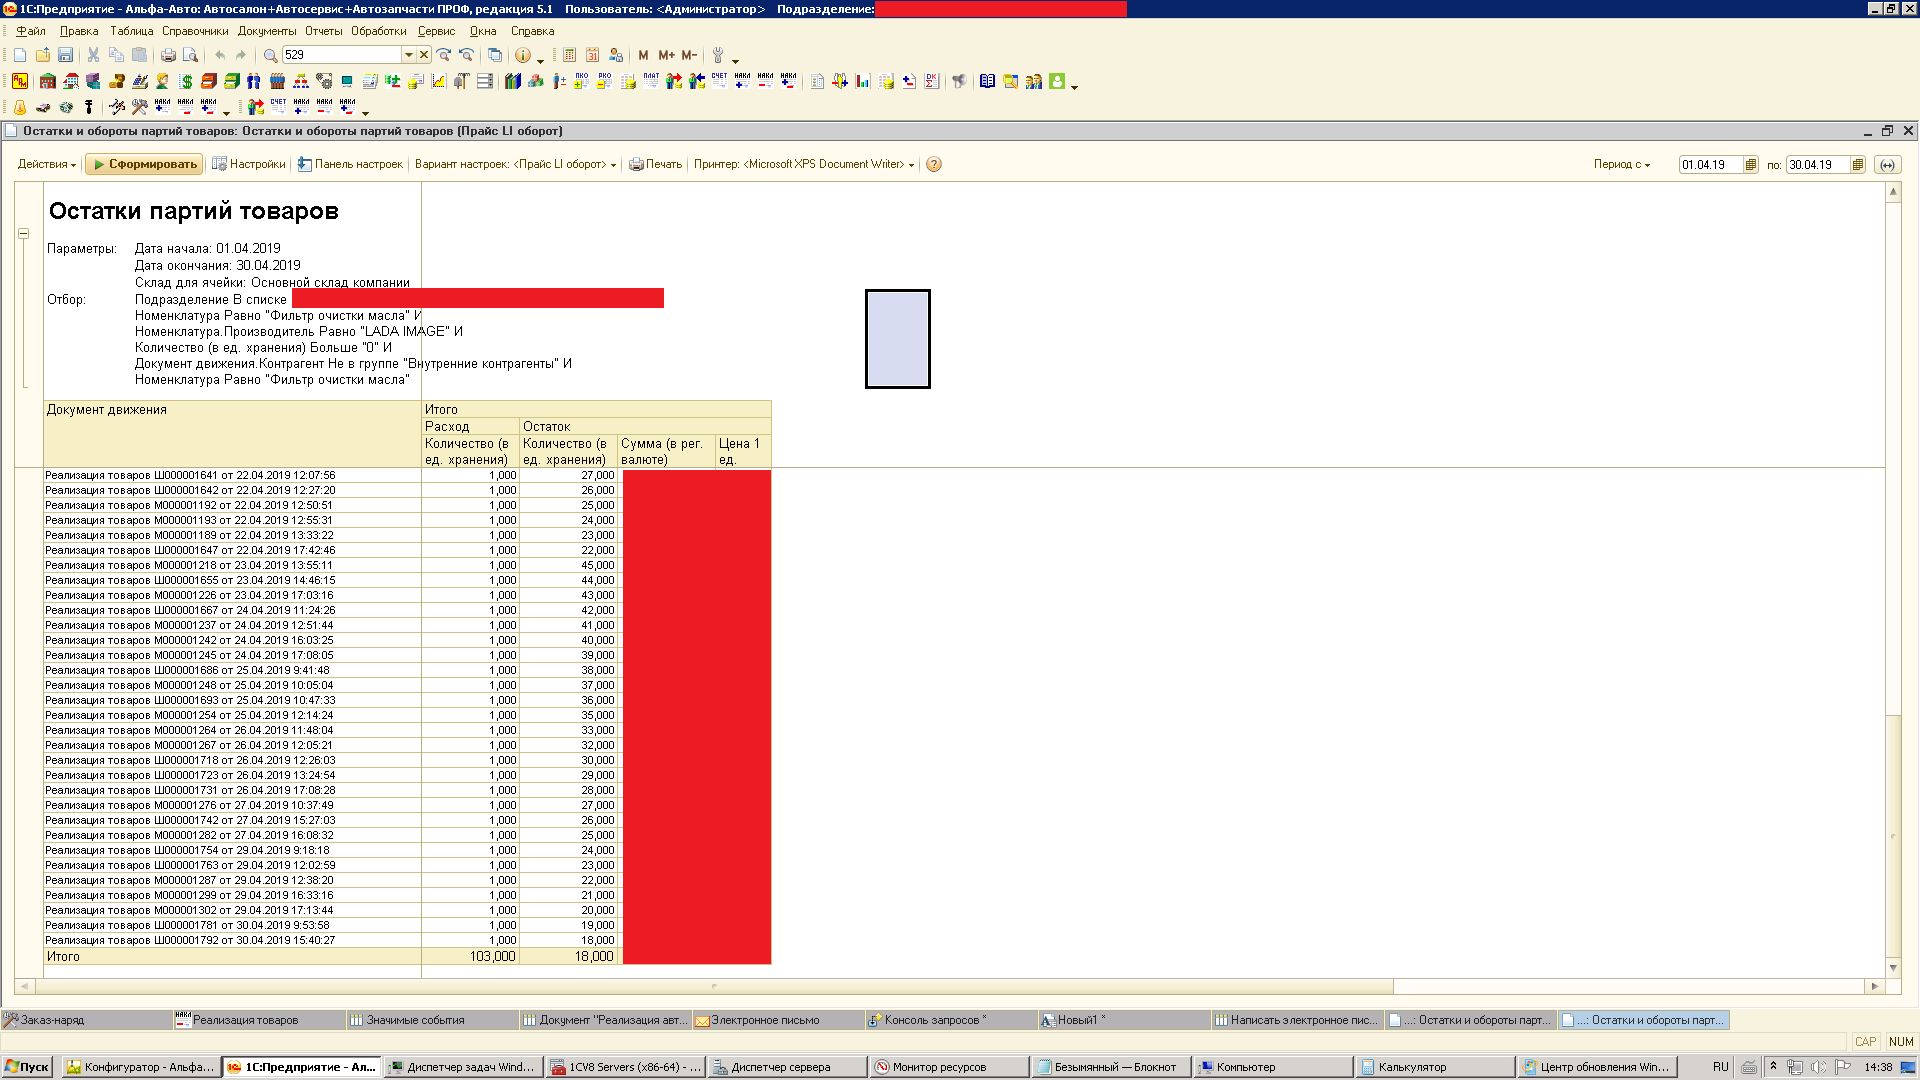Click the ПКО cash receipt icon
Viewport: 1920px width, 1080px height.
[581, 81]
